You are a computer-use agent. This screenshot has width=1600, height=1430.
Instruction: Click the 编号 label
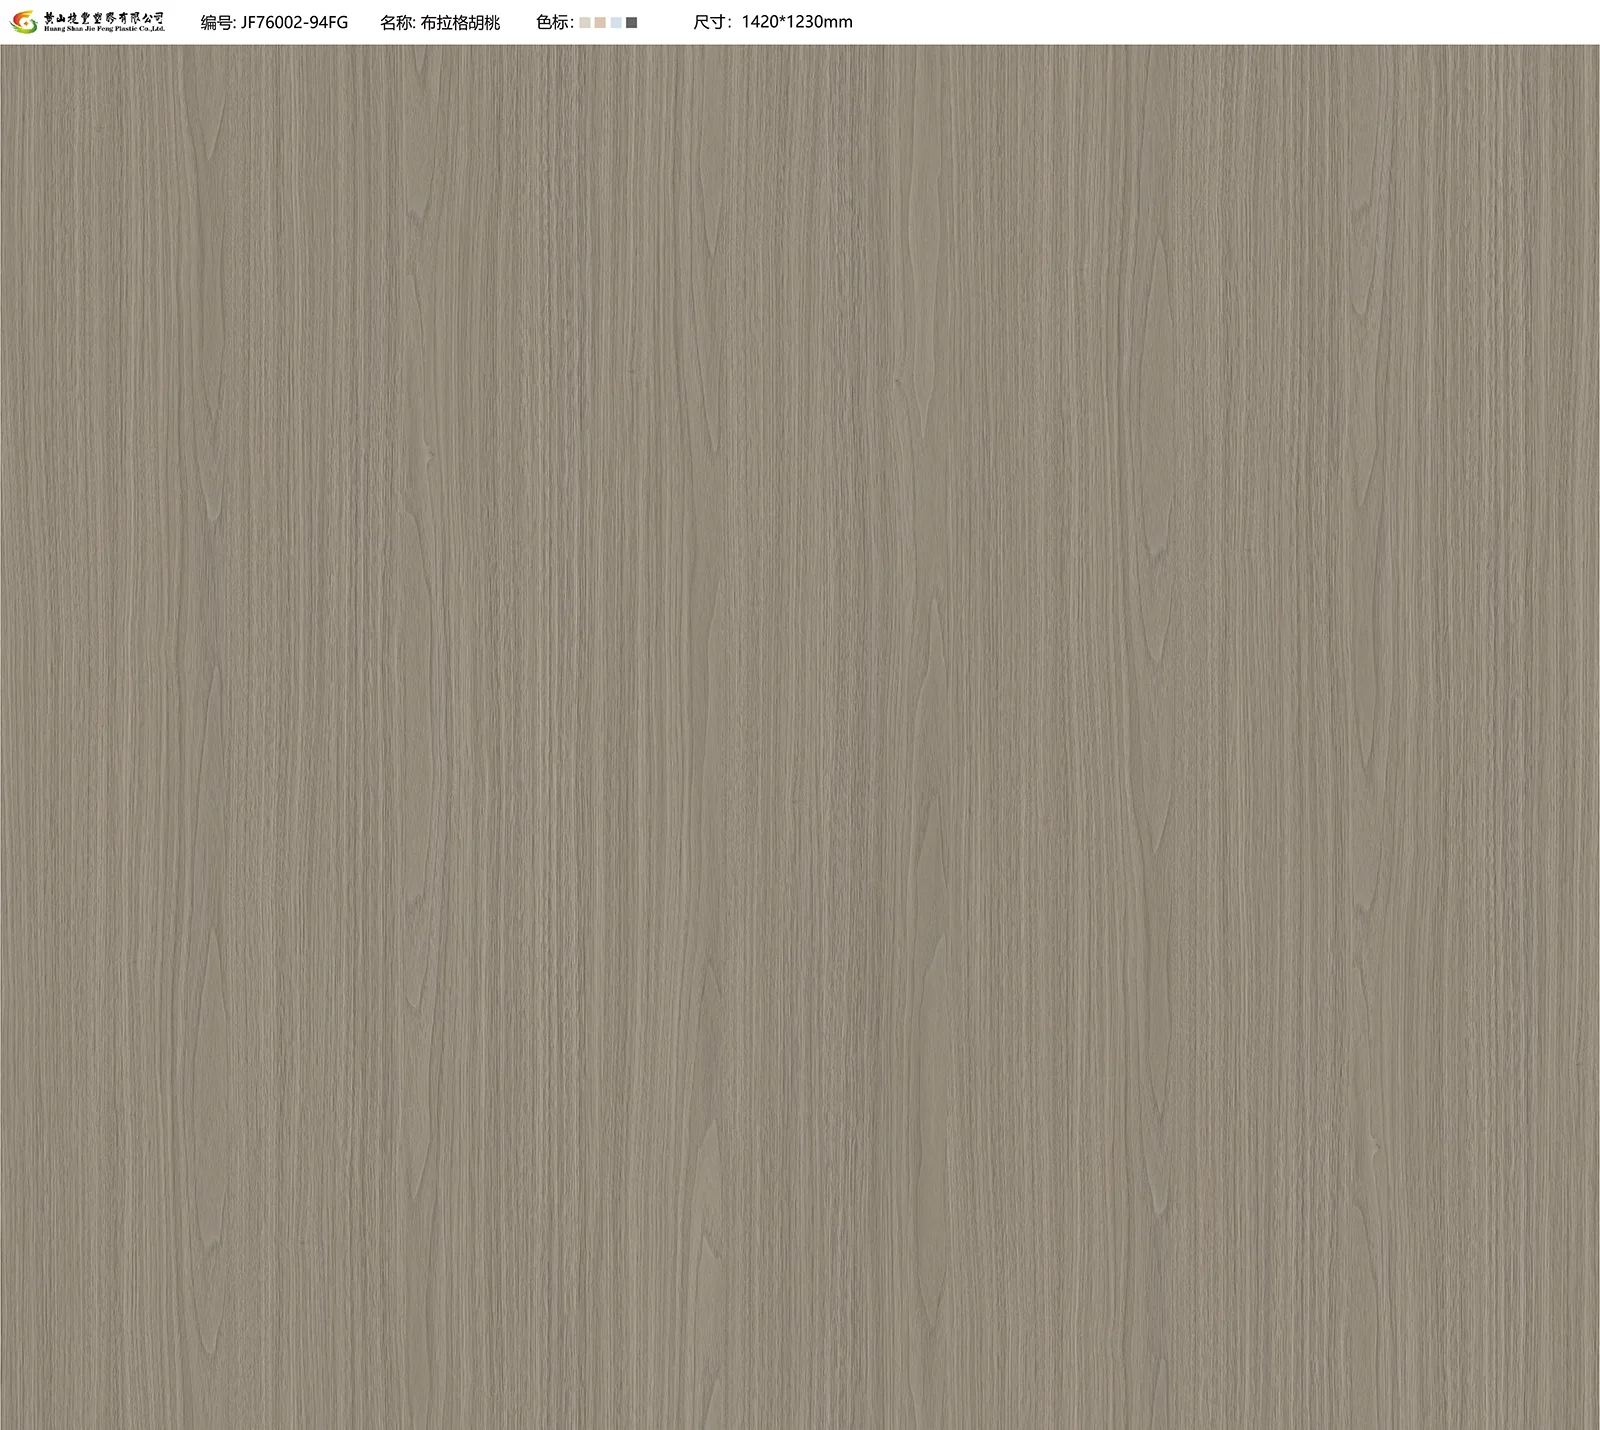coord(217,22)
